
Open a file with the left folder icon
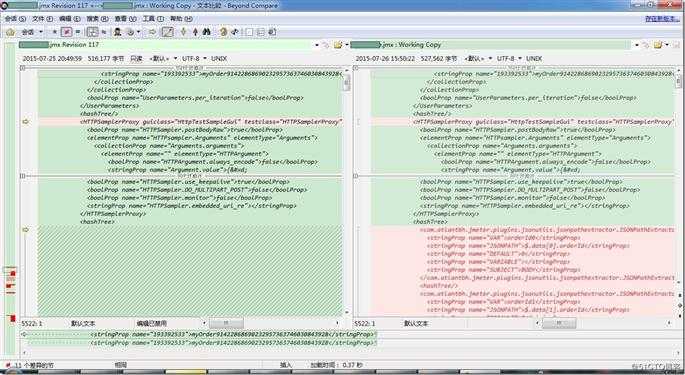338,45
